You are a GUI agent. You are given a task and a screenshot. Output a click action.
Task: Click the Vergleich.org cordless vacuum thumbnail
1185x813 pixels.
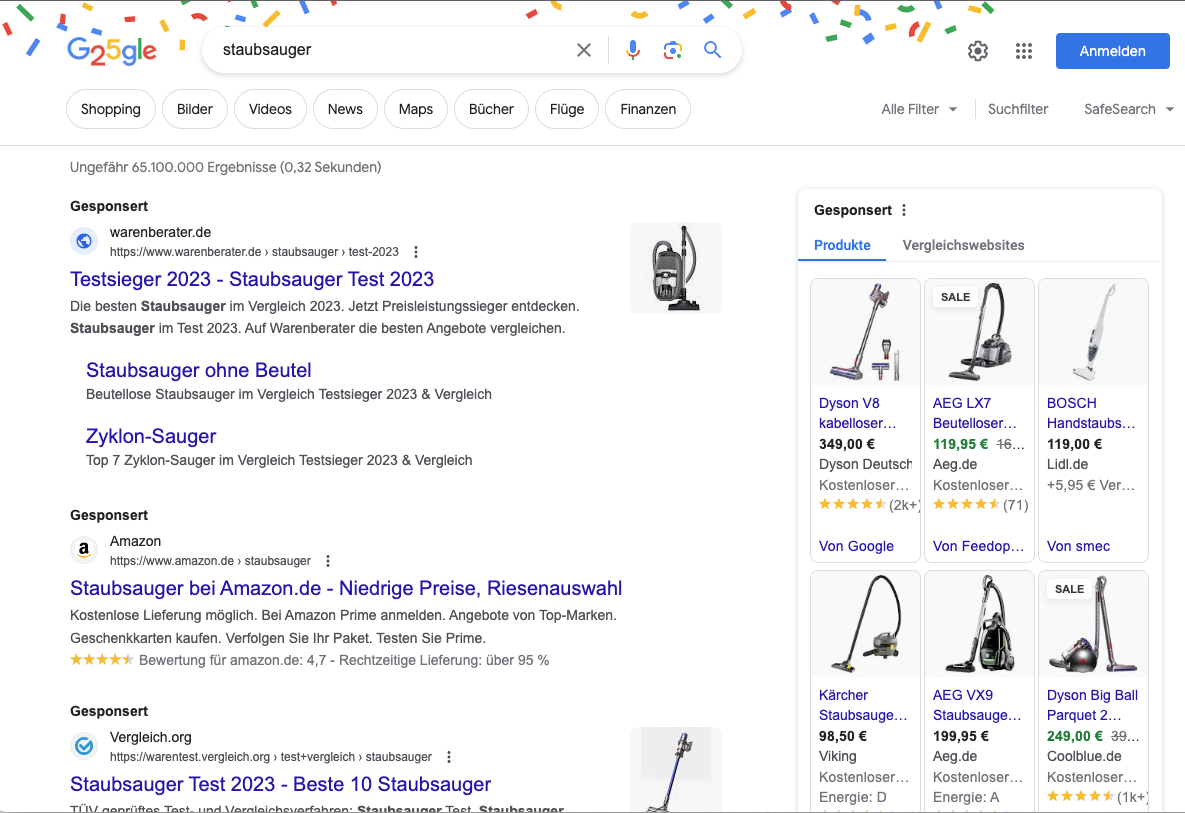[x=676, y=770]
